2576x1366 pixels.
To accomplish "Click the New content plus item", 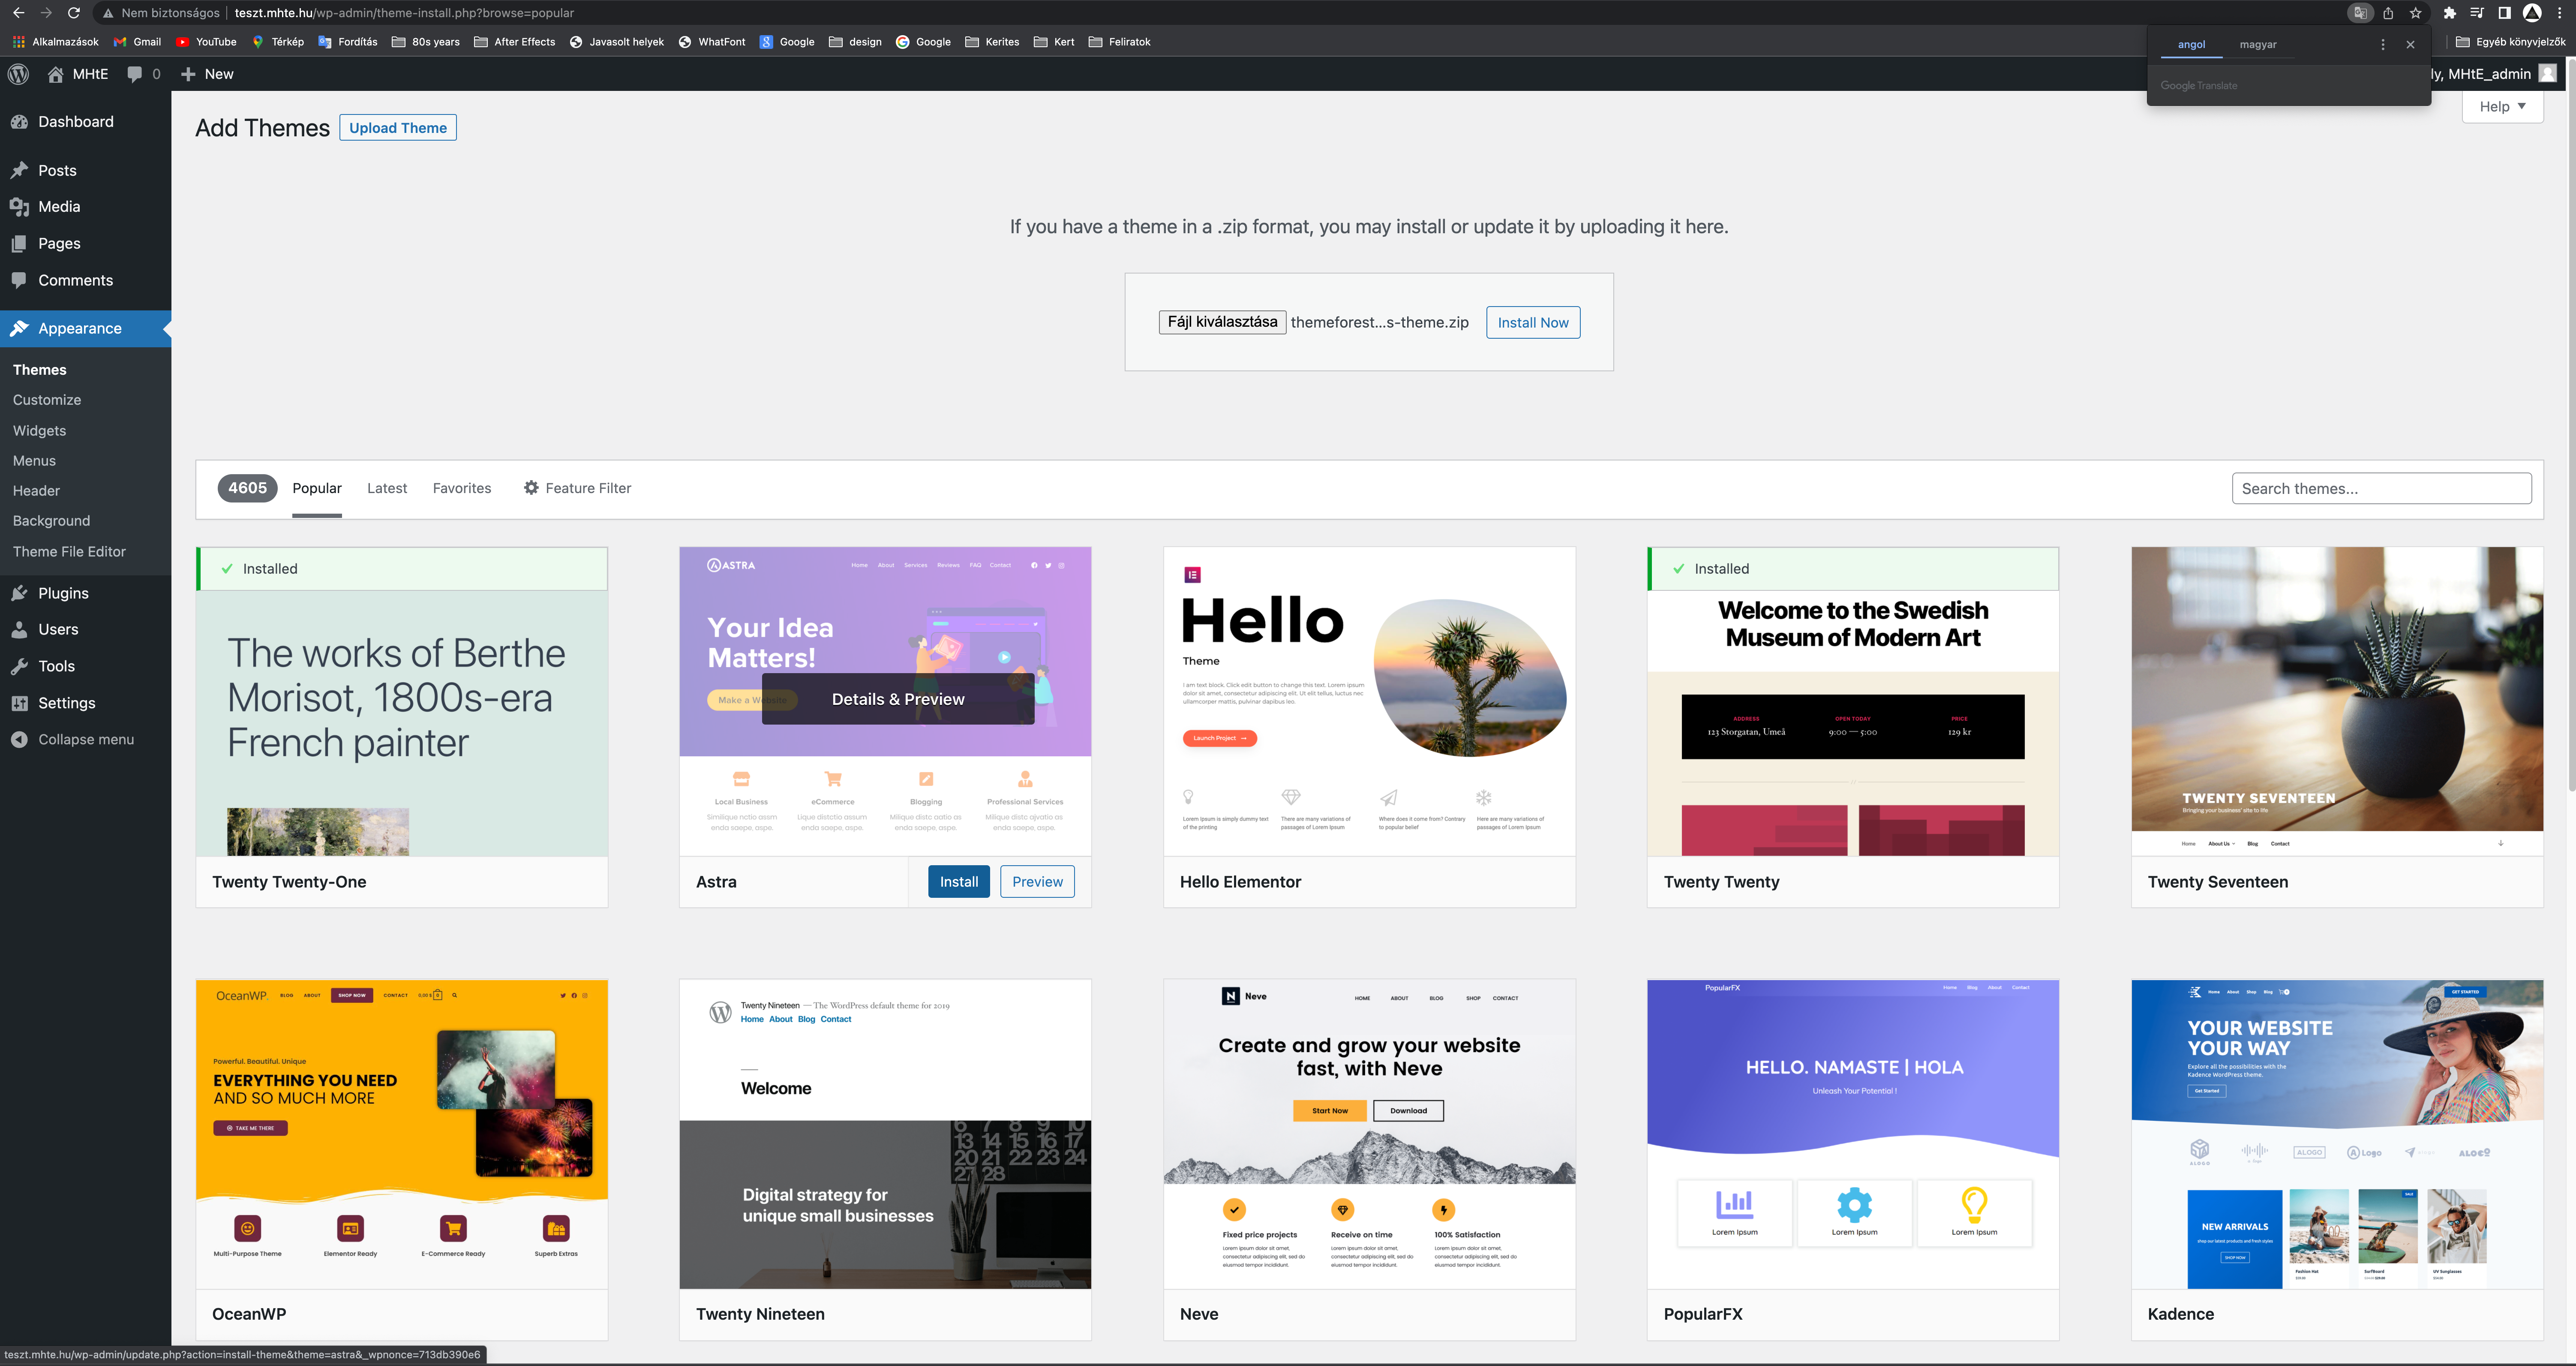I will [207, 74].
